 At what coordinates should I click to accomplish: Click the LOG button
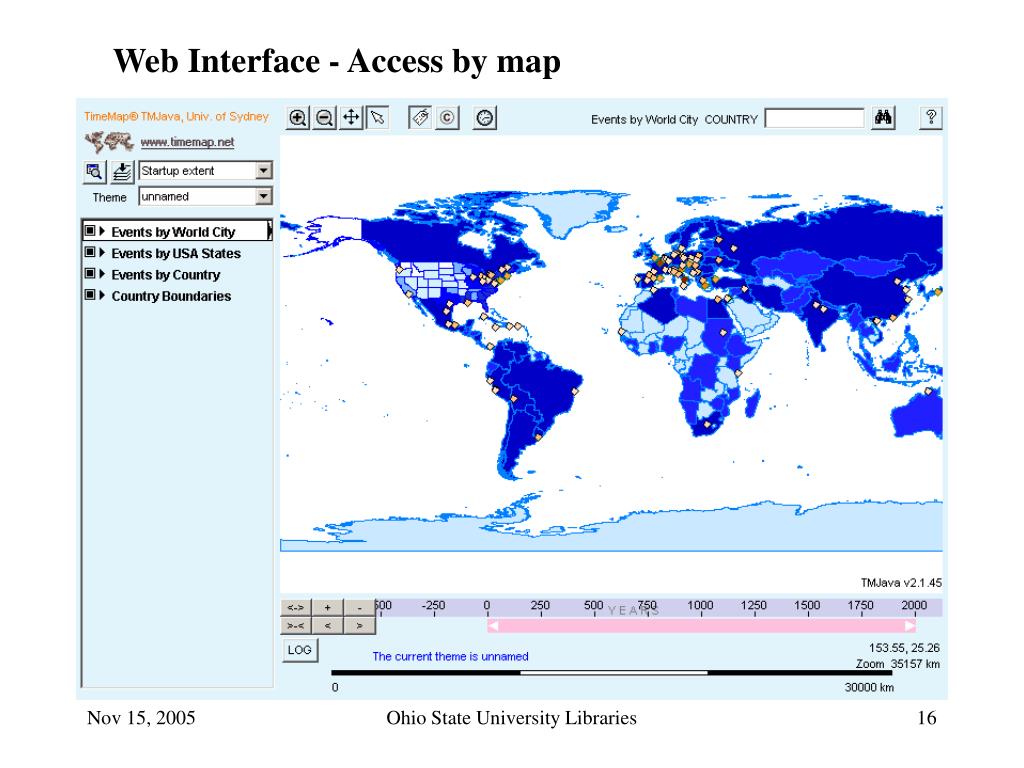pos(300,650)
